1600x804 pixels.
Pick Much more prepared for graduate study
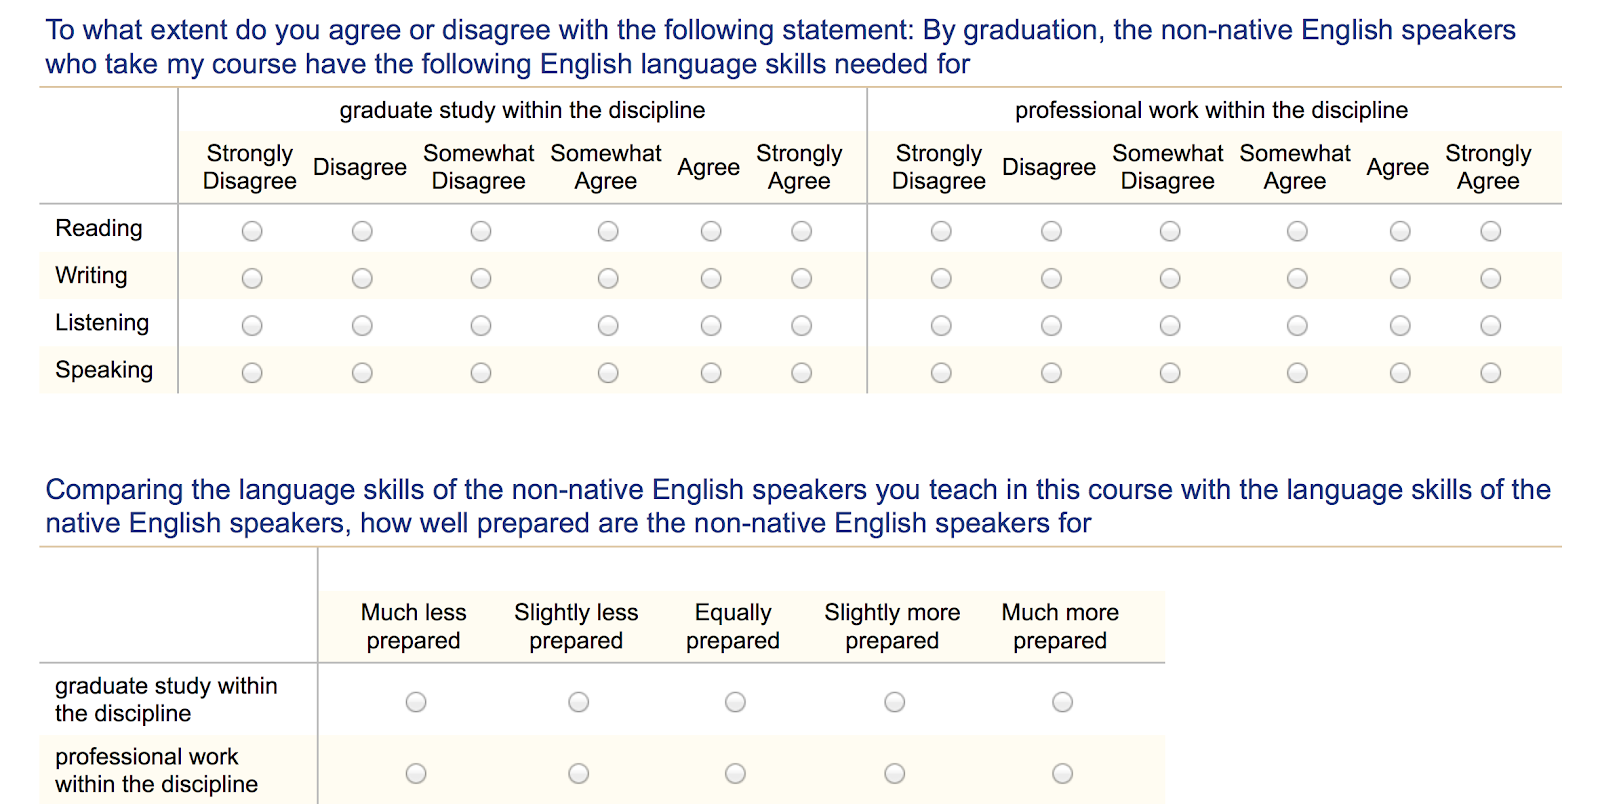coord(1062,702)
